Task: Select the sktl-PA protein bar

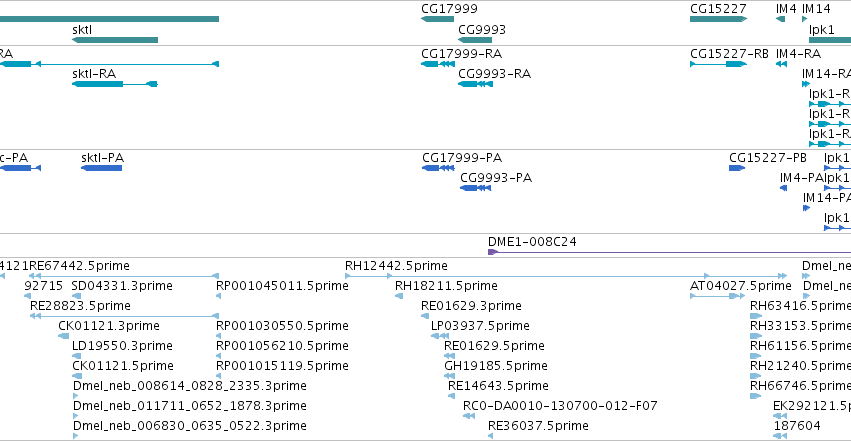Action: pyautogui.click(x=101, y=168)
